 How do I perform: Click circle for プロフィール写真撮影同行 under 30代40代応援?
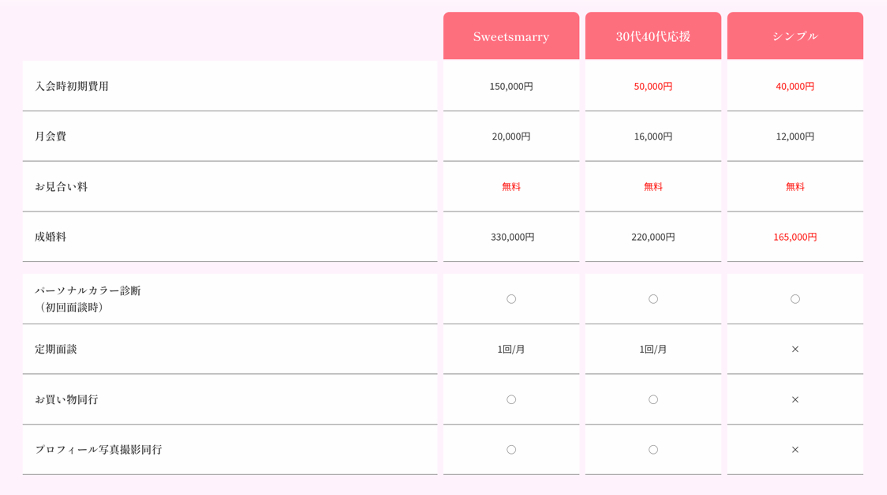click(x=653, y=450)
